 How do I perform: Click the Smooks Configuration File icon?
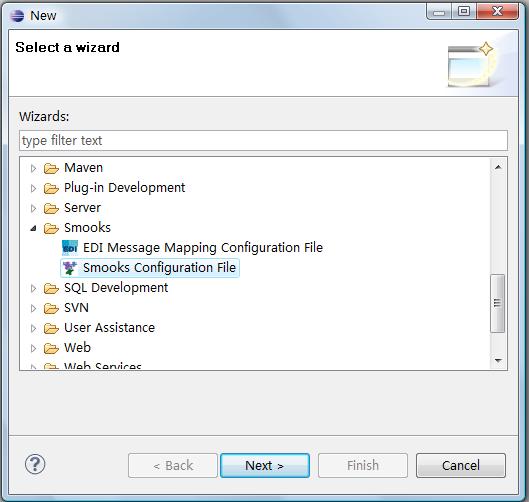70,268
